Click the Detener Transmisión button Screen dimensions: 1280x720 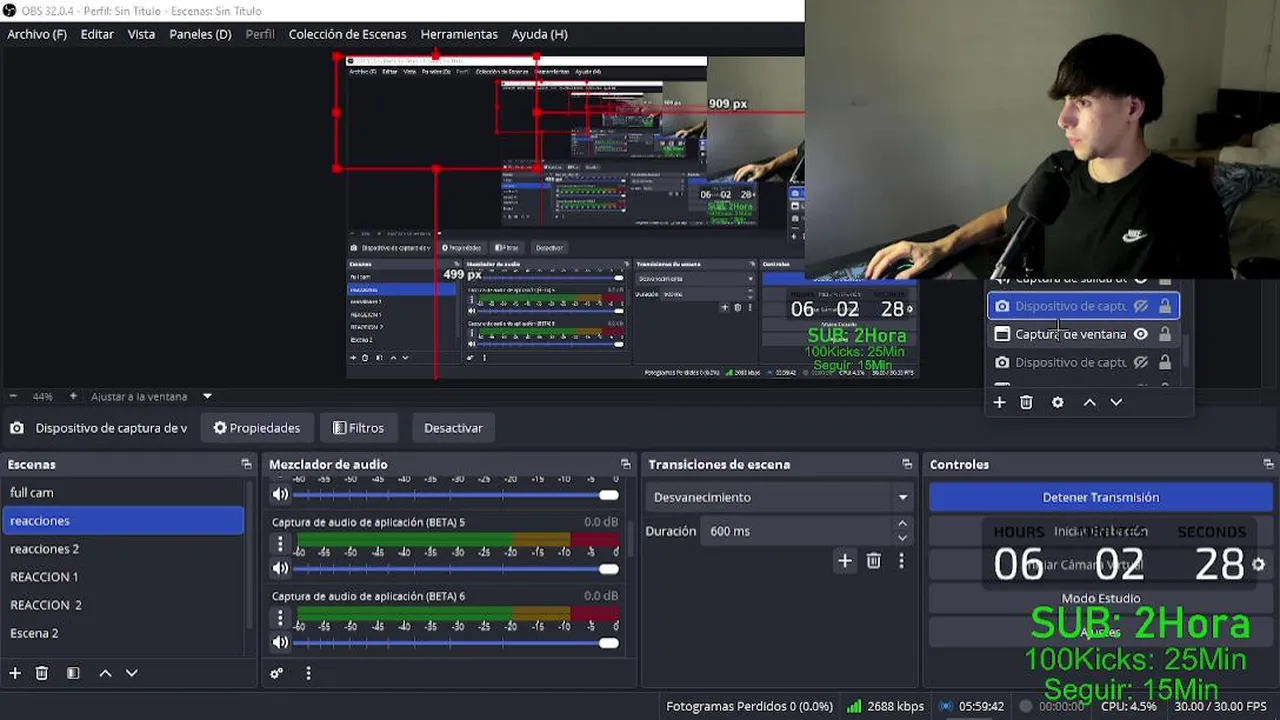1100,497
